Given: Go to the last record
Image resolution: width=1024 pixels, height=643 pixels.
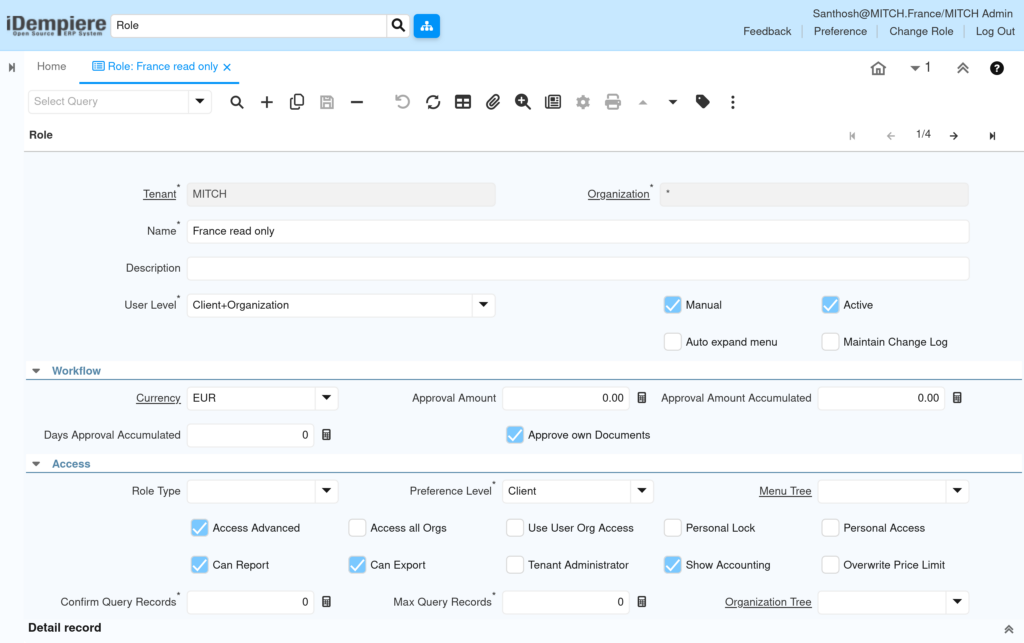Looking at the screenshot, I should pyautogui.click(x=992, y=136).
